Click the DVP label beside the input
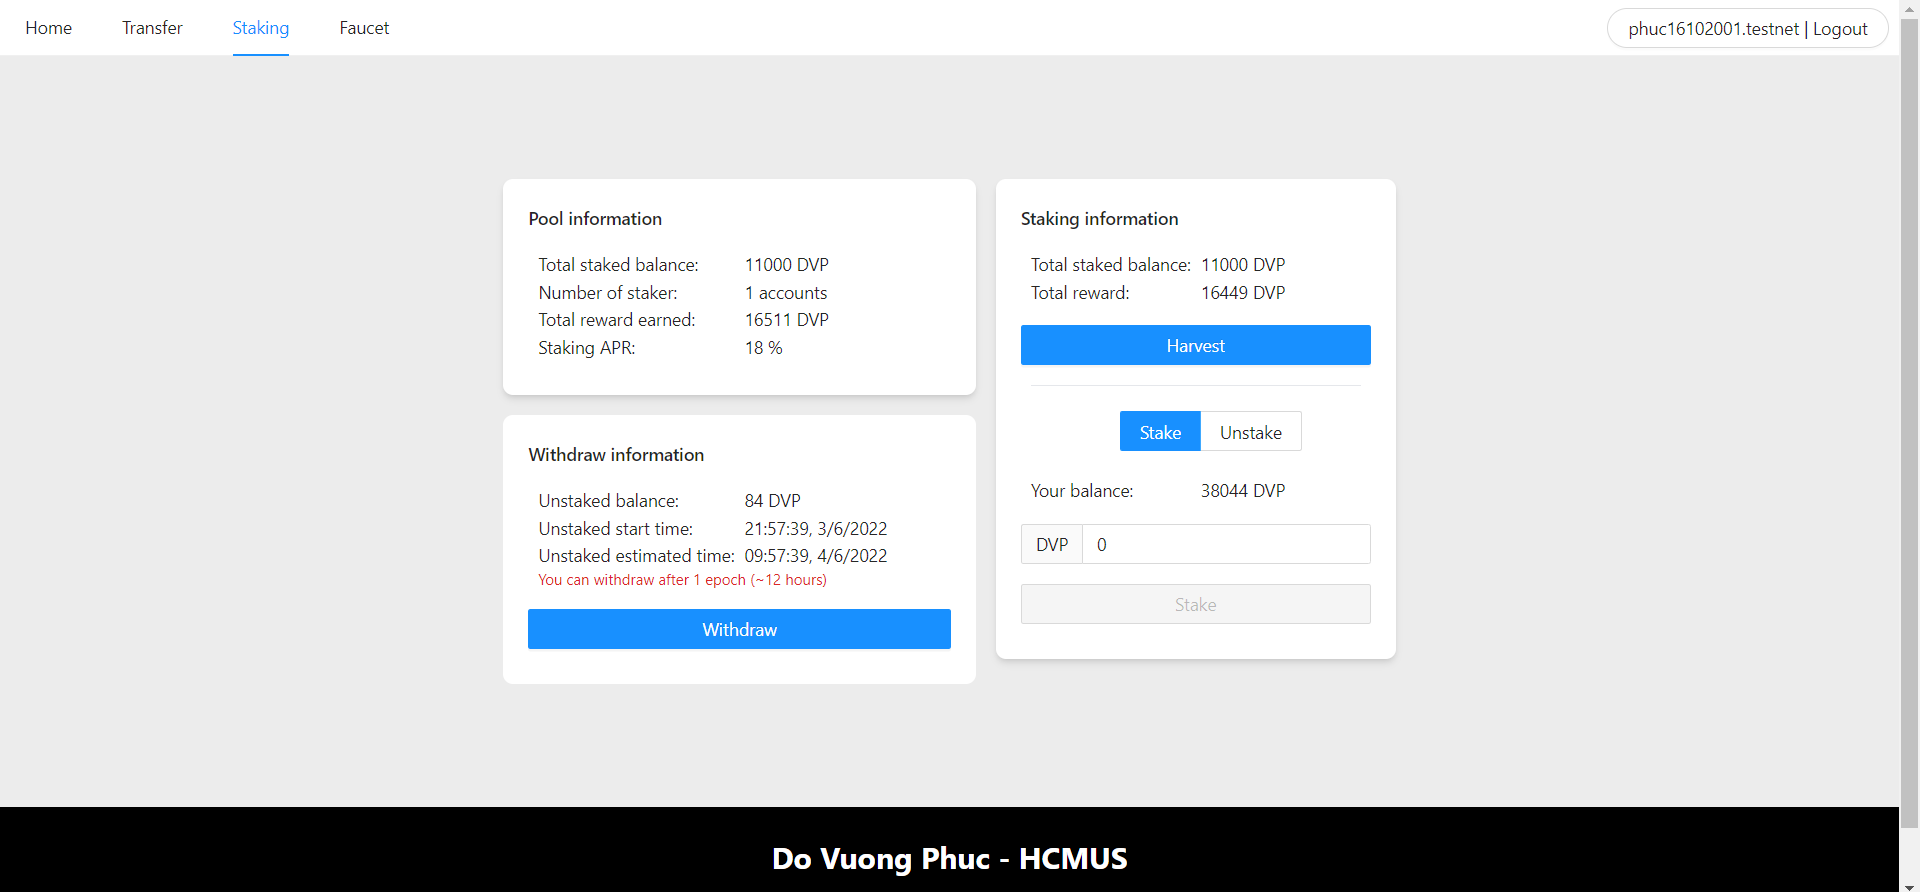Image resolution: width=1920 pixels, height=892 pixels. (1051, 544)
